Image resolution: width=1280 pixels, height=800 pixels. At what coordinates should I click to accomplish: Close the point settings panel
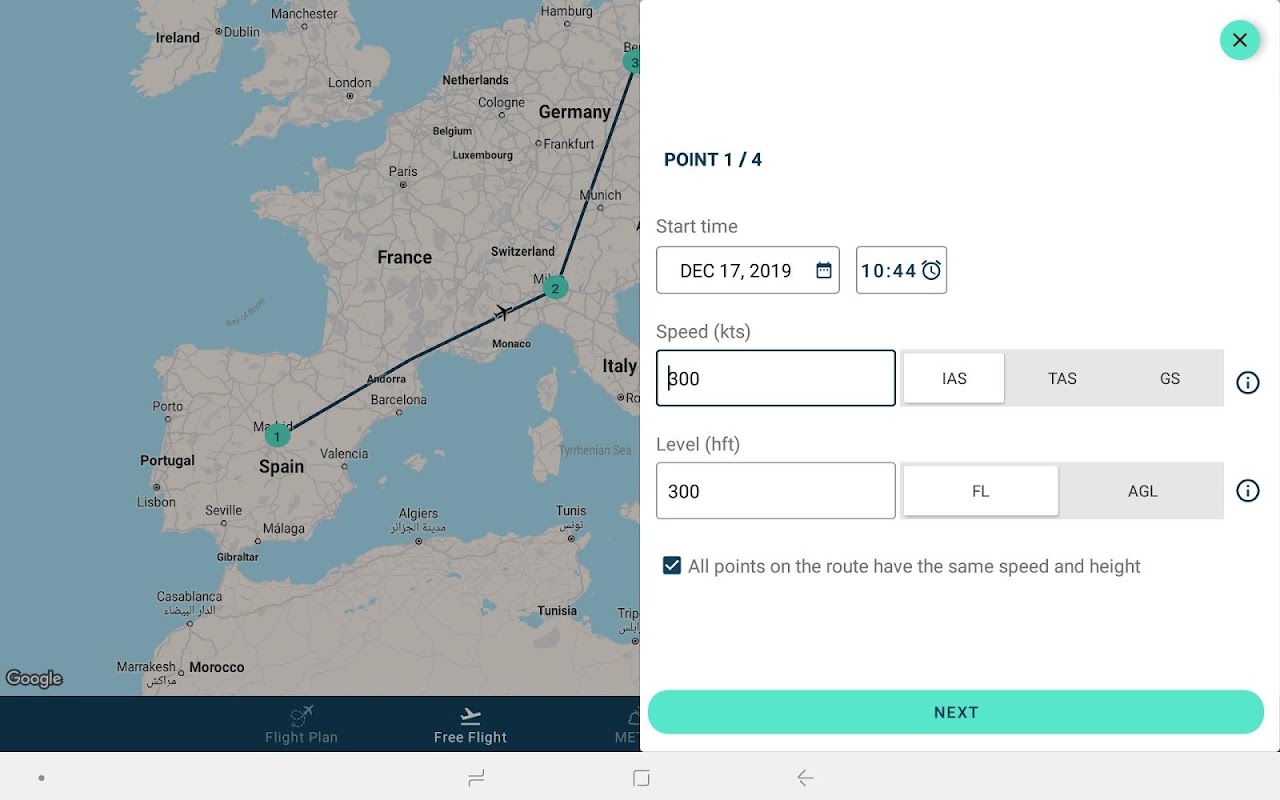1239,40
